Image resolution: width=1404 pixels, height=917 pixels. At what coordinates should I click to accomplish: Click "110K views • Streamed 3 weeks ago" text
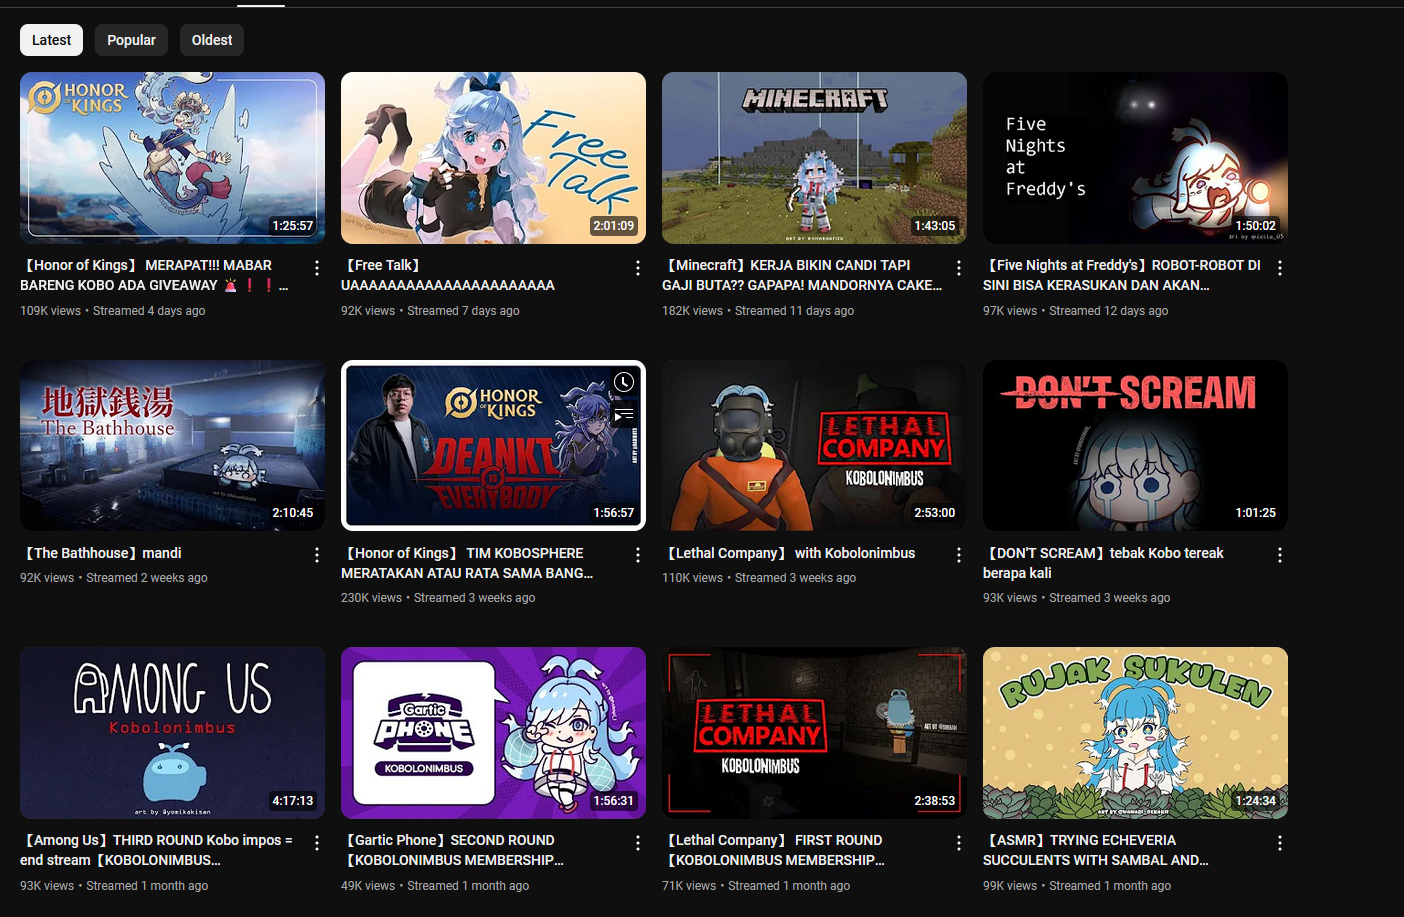pyautogui.click(x=759, y=578)
